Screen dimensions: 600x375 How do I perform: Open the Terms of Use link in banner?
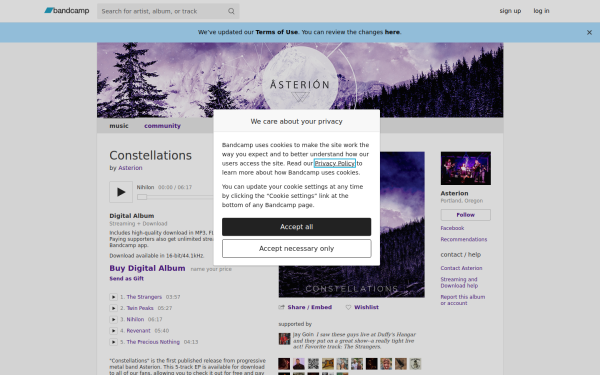(x=277, y=32)
